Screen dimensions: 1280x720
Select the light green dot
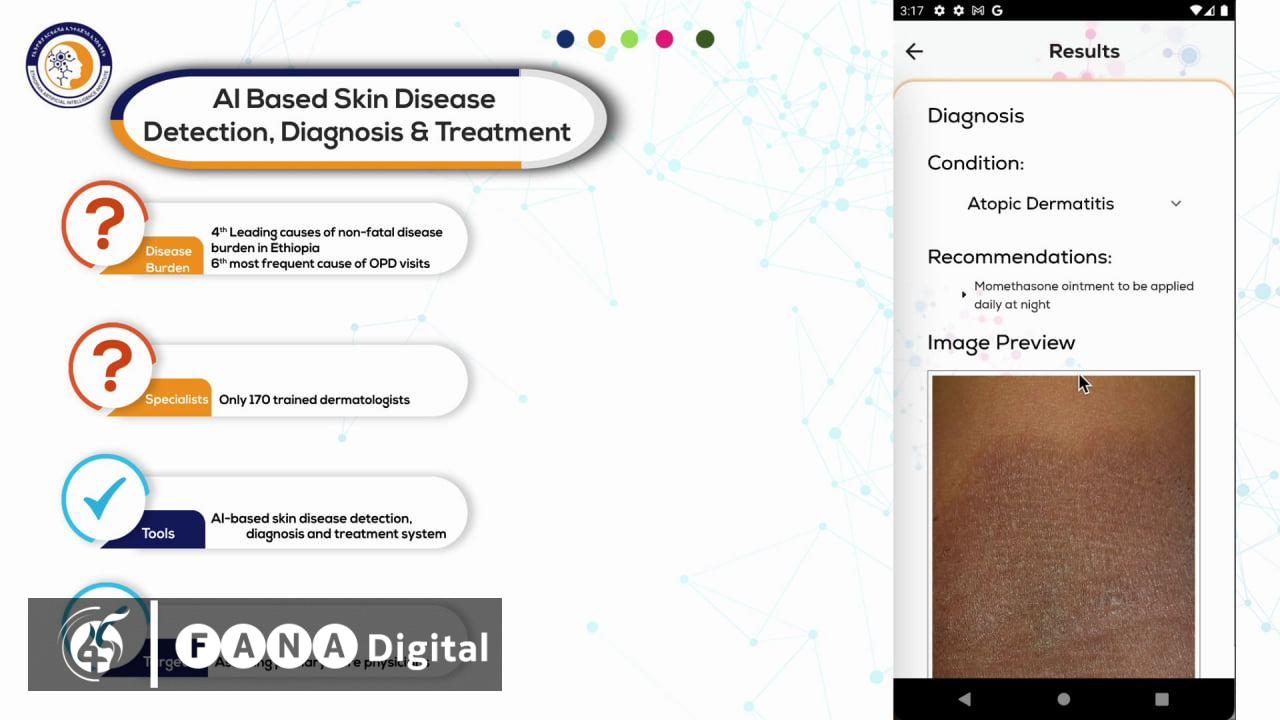[629, 39]
